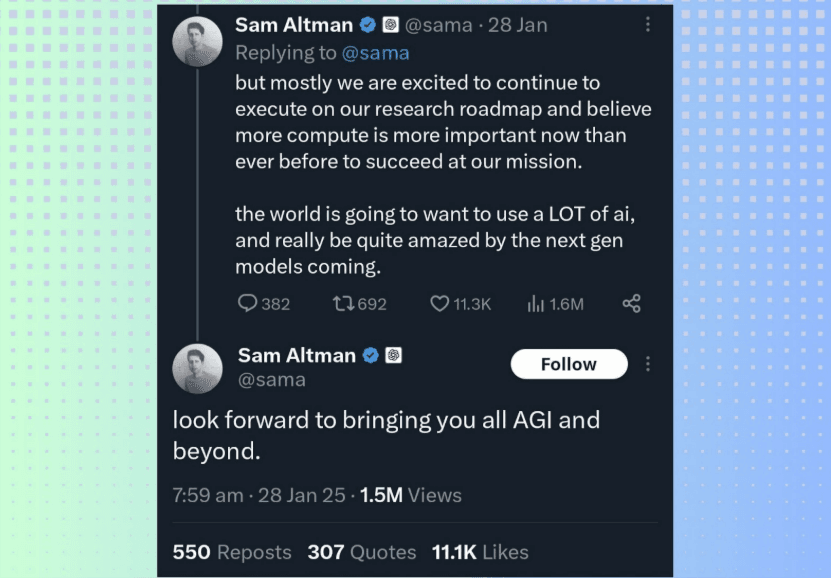This screenshot has height=578, width=831.
Task: Click the Sam Altman name in top tweet
Action: tap(294, 25)
